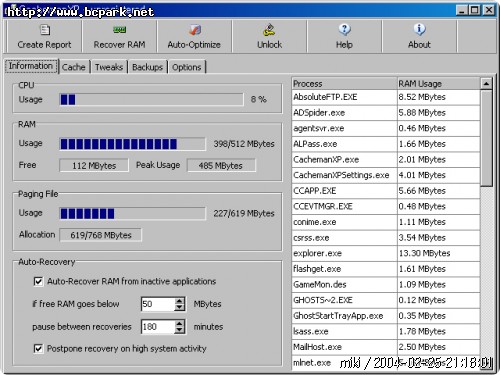Decrease the free RAM threshold with down arrow
The height and width of the screenshot is (375, 500).
pyautogui.click(x=180, y=308)
